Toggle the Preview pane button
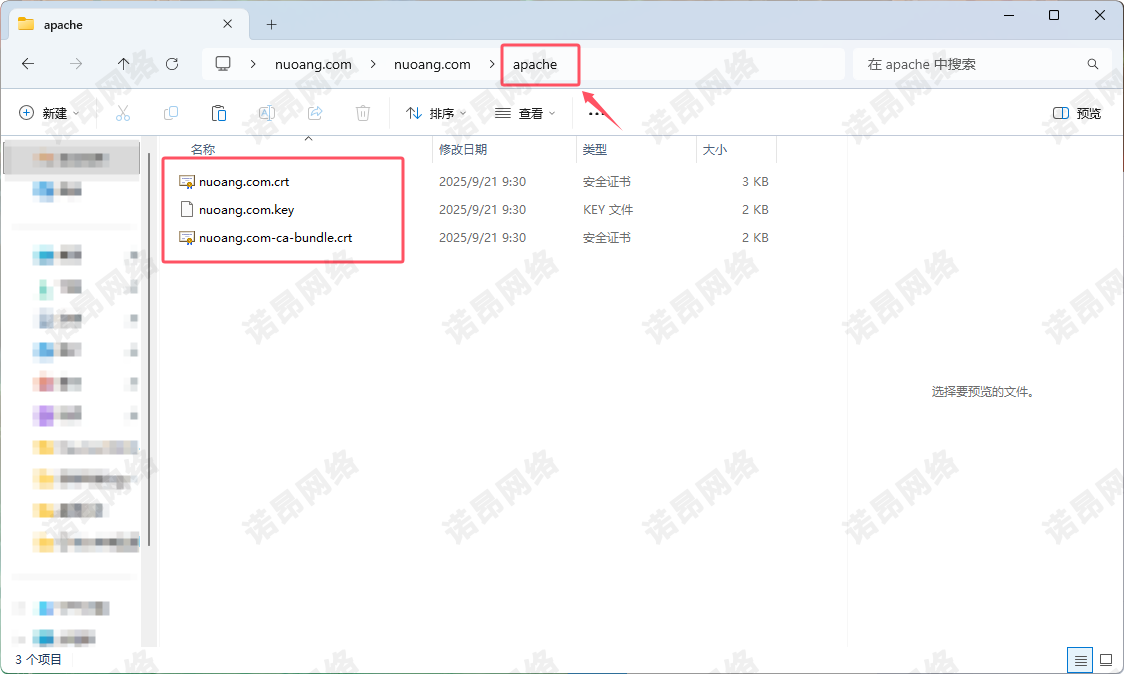The width and height of the screenshot is (1124, 674). coord(1077,114)
